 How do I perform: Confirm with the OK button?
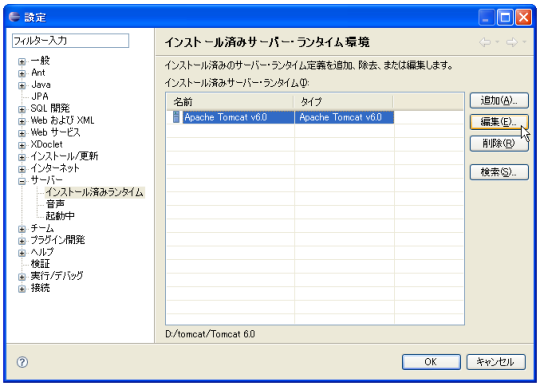click(431, 362)
